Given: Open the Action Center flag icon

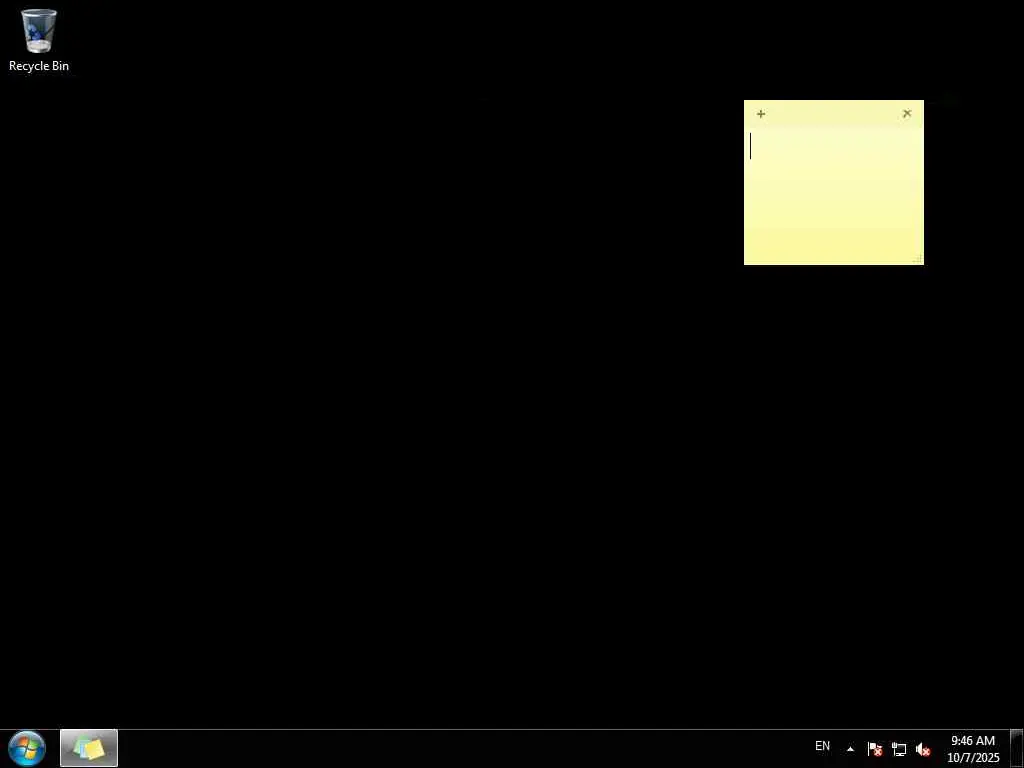Looking at the screenshot, I should coord(874,749).
